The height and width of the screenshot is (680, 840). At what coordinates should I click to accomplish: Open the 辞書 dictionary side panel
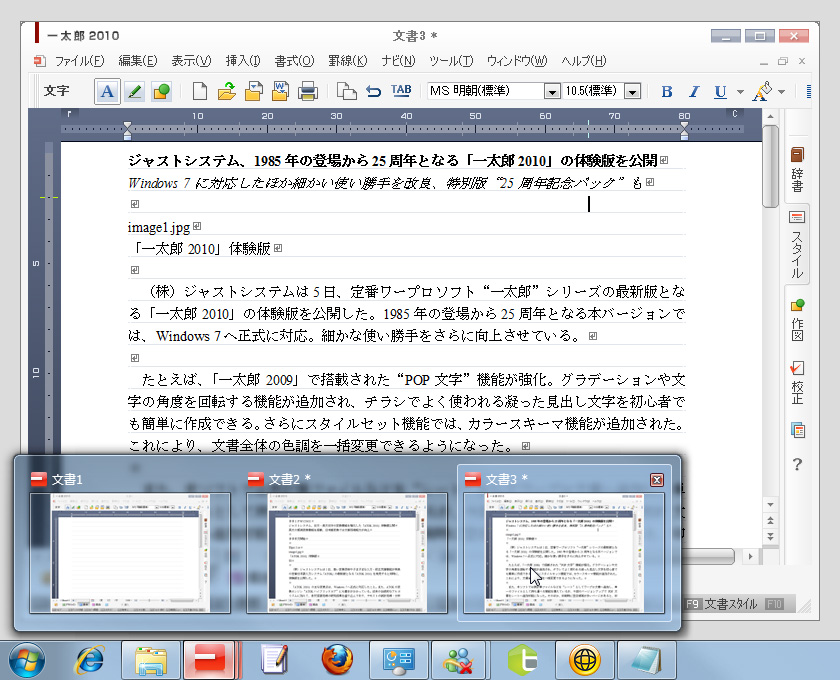pyautogui.click(x=797, y=169)
